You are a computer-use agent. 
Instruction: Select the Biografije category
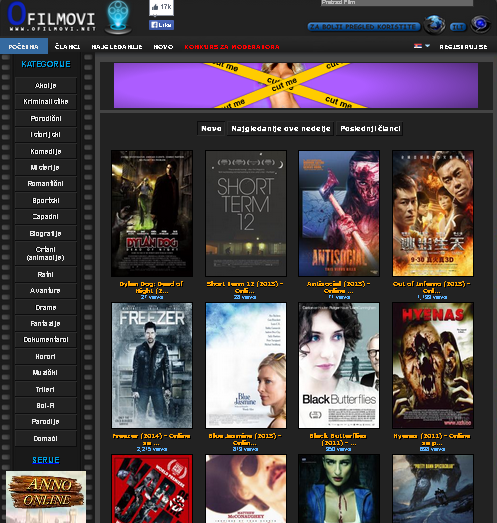tap(46, 233)
